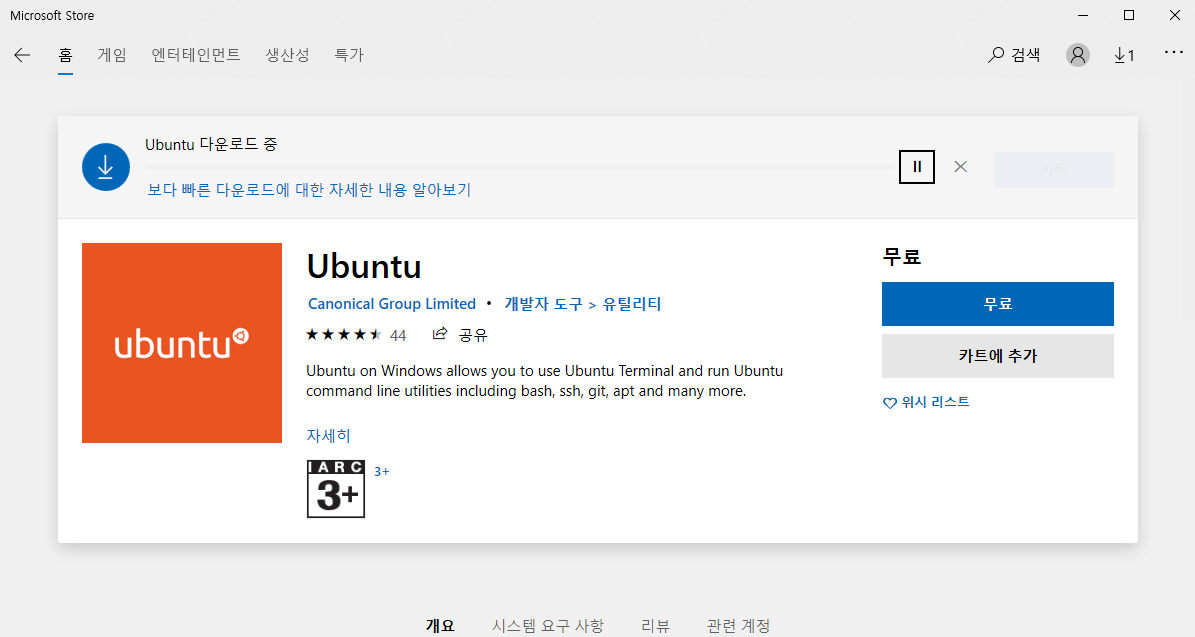Add to 위시 리스트 heart

click(x=926, y=402)
